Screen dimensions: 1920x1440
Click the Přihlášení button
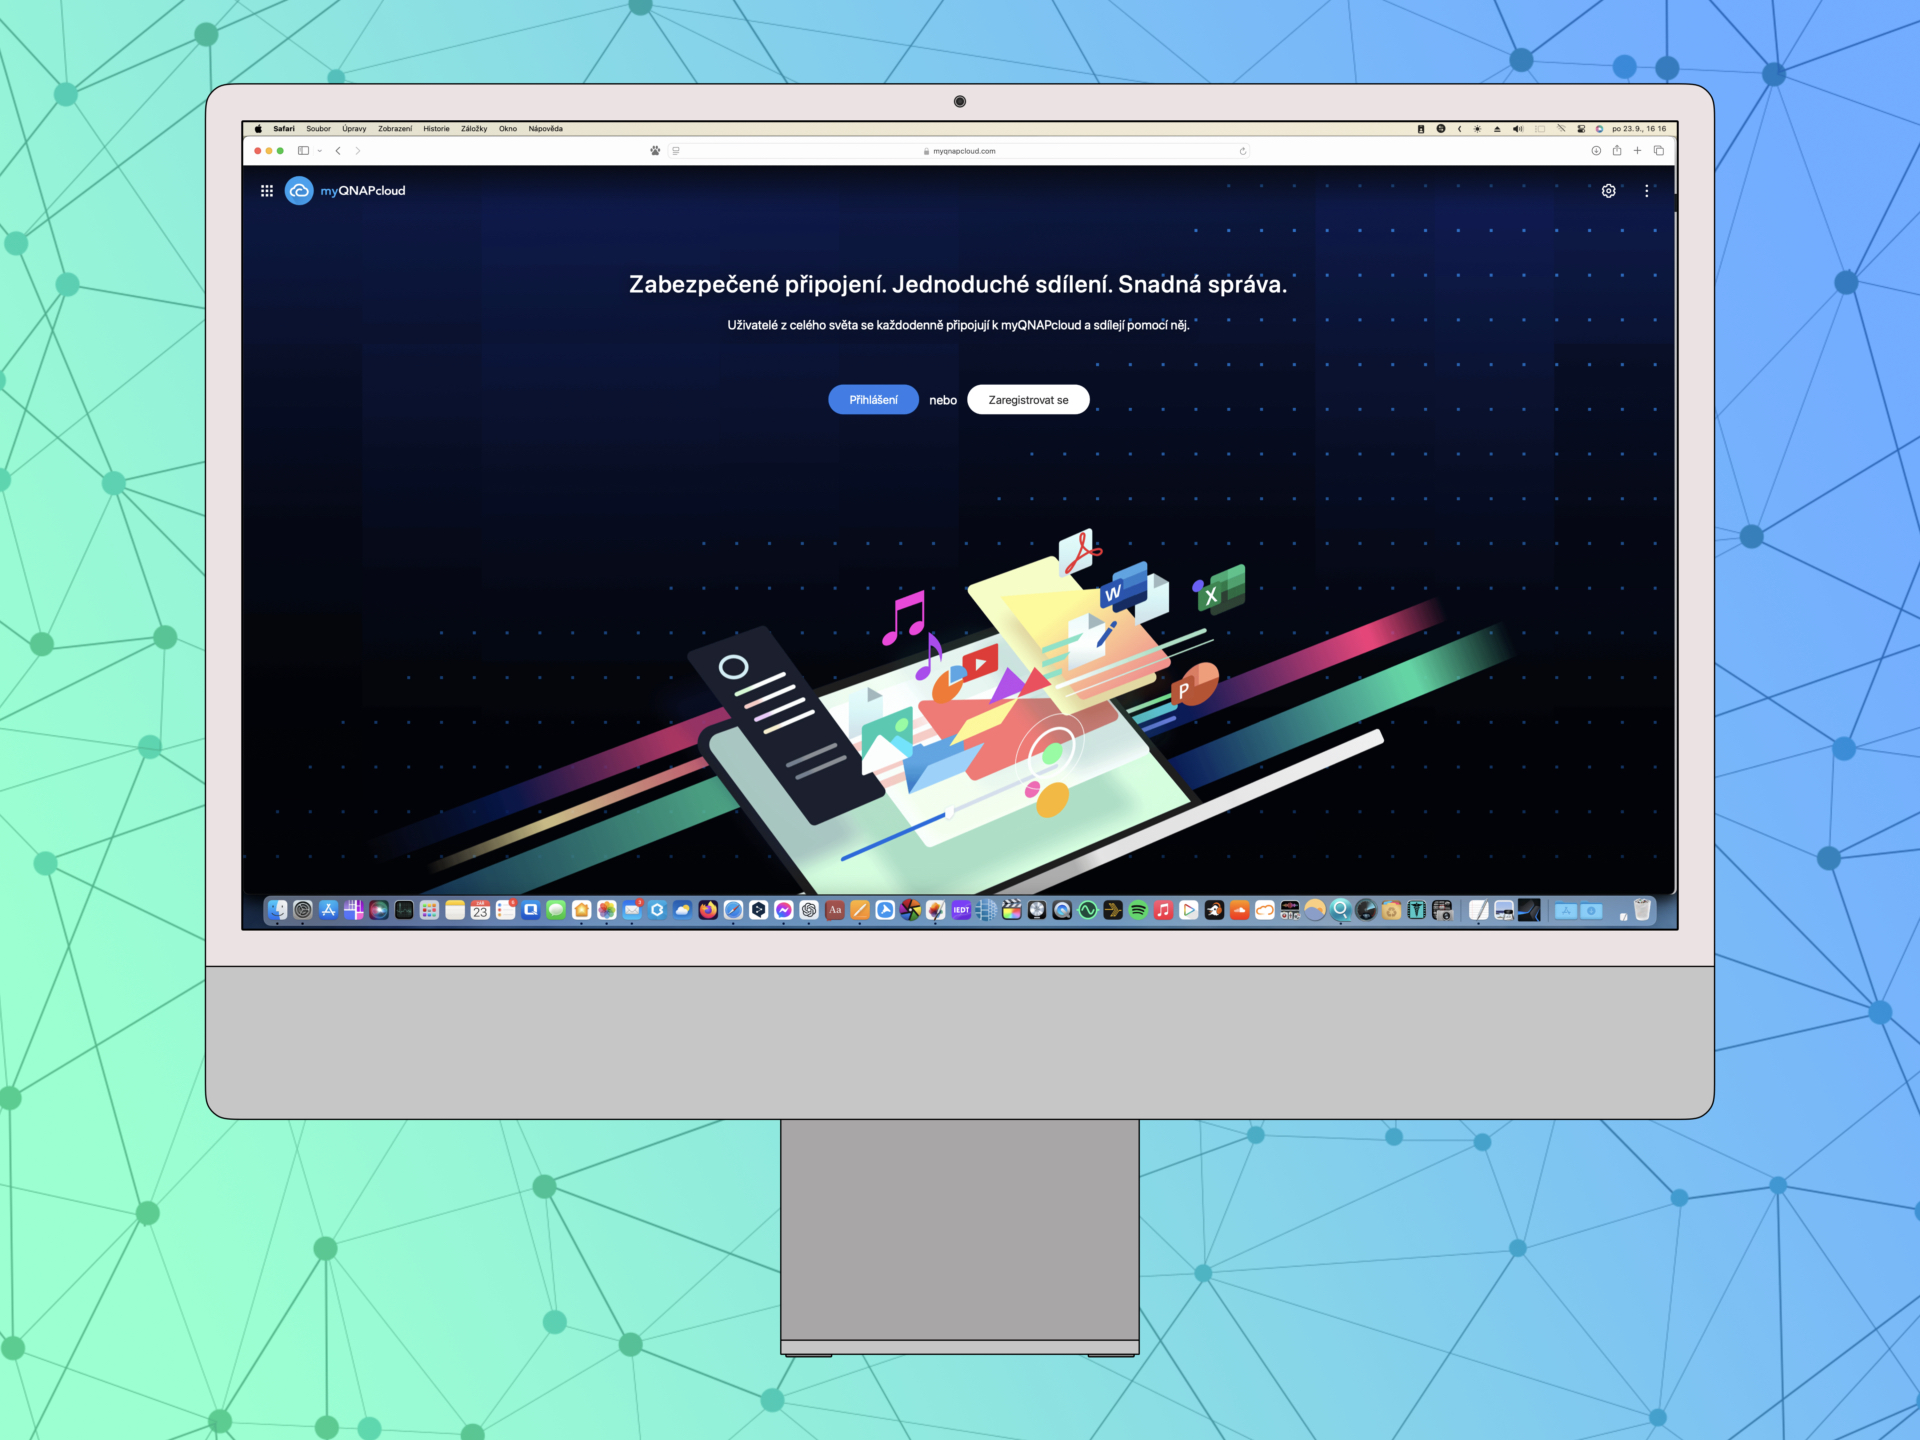(873, 400)
